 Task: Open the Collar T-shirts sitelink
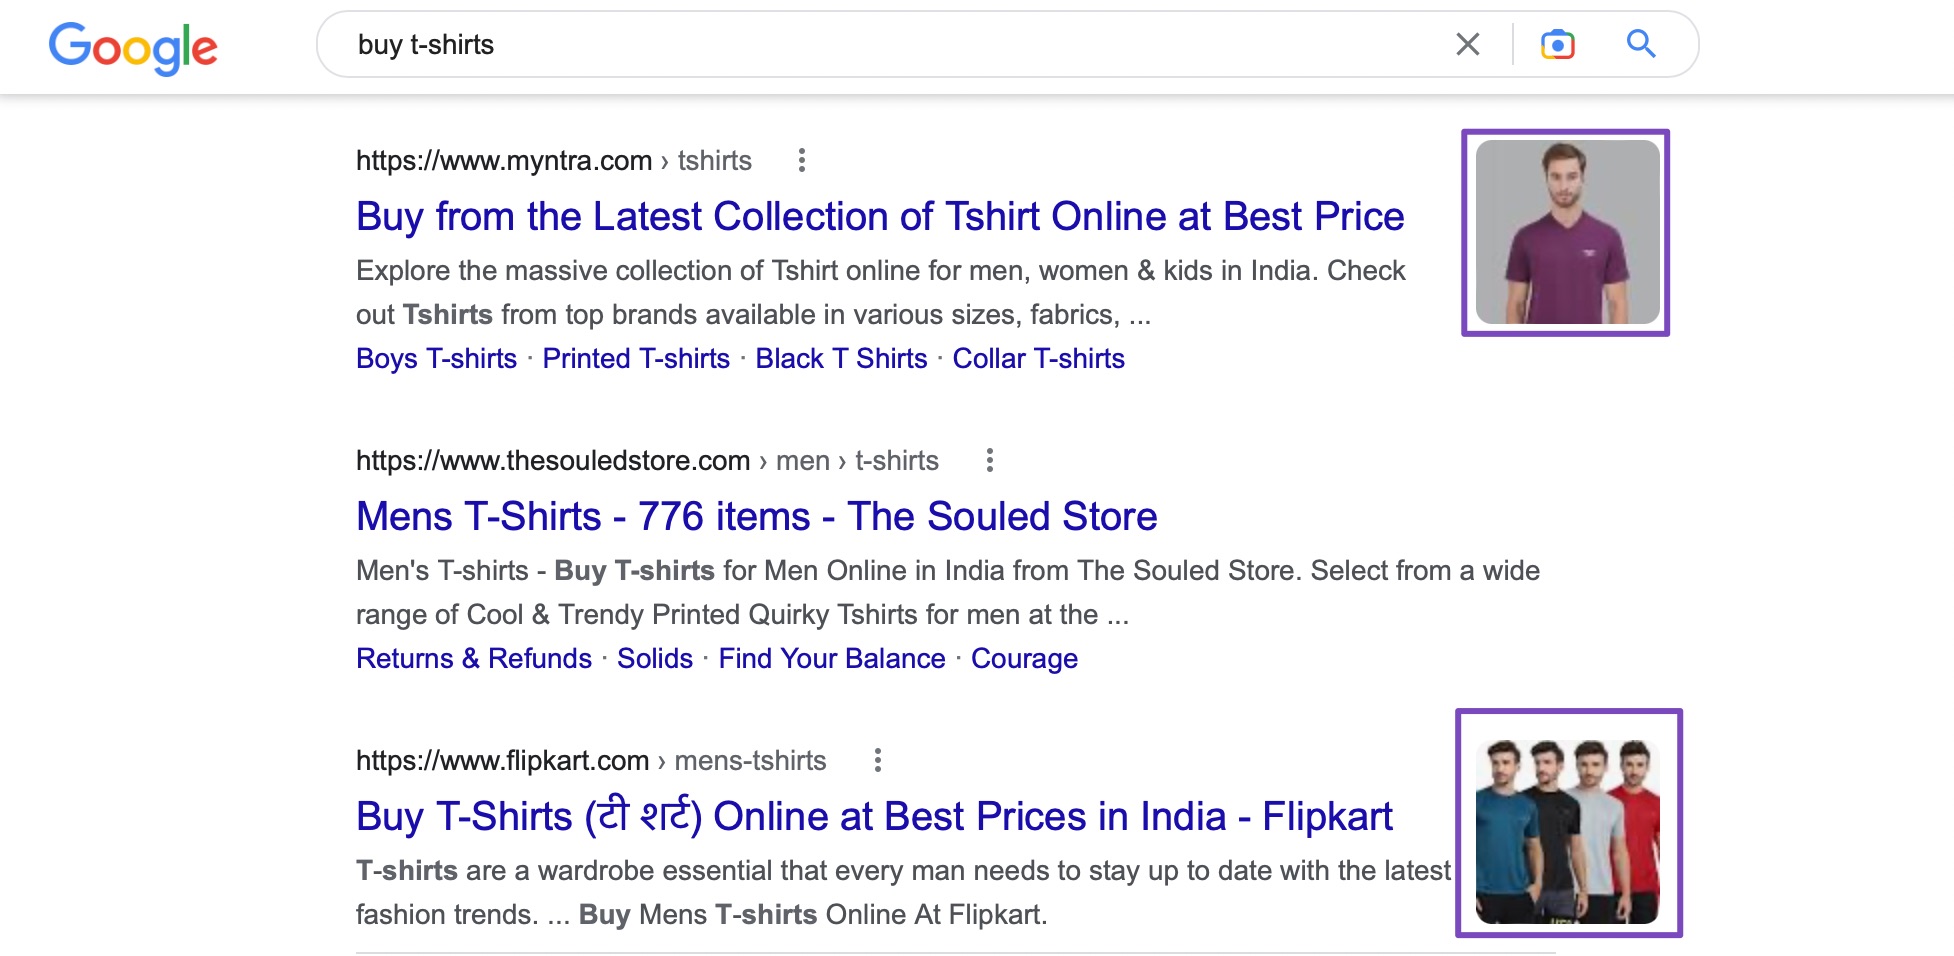pos(1038,359)
